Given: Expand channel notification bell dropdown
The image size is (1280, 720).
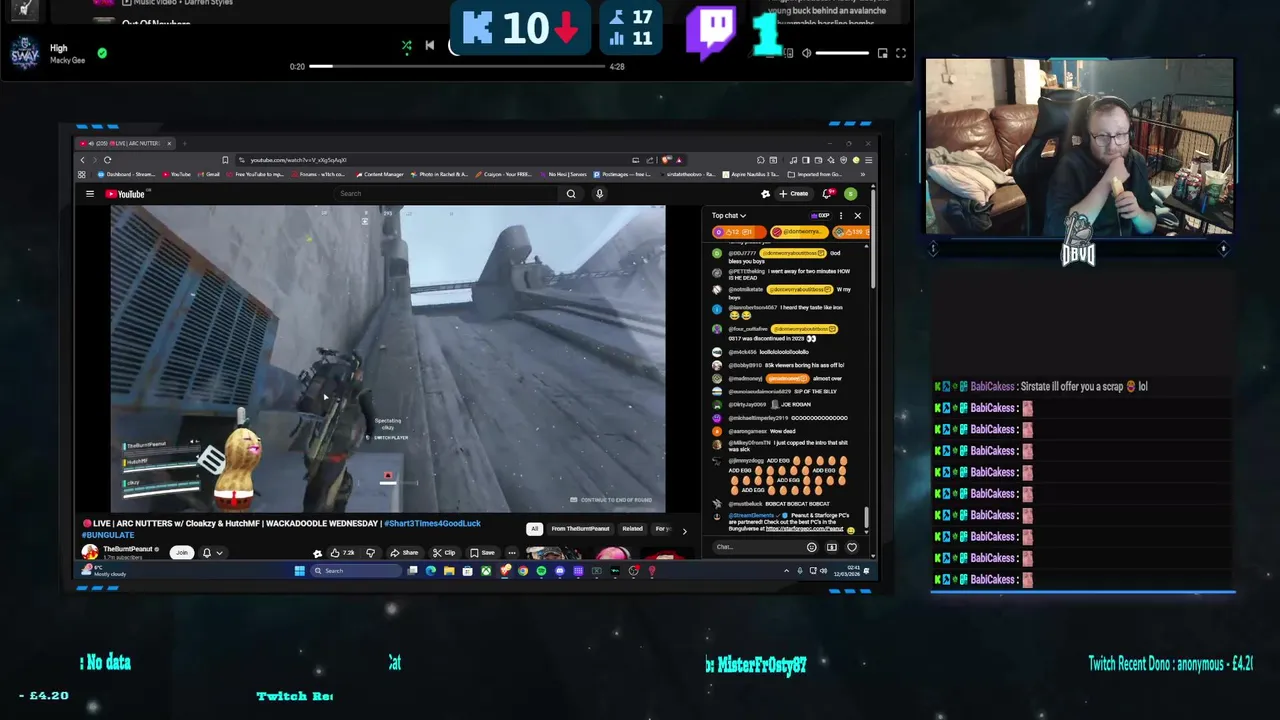Looking at the screenshot, I should 212,552.
